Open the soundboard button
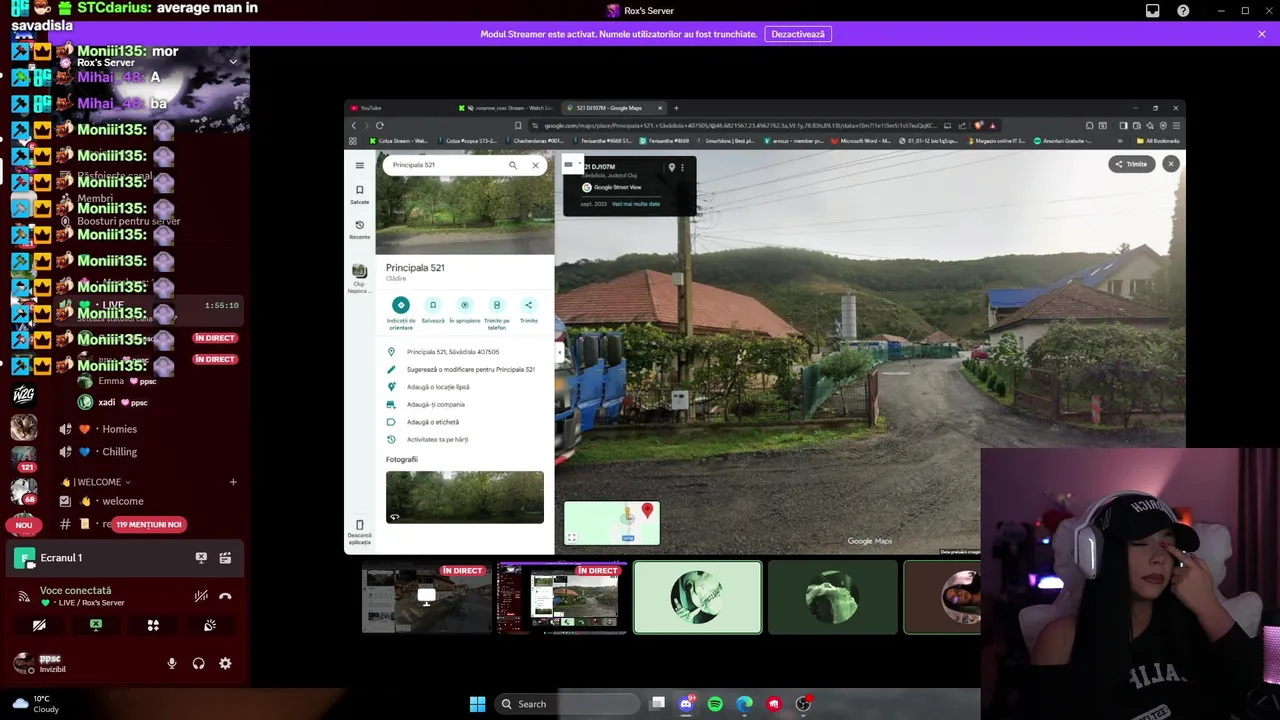 pos(210,625)
